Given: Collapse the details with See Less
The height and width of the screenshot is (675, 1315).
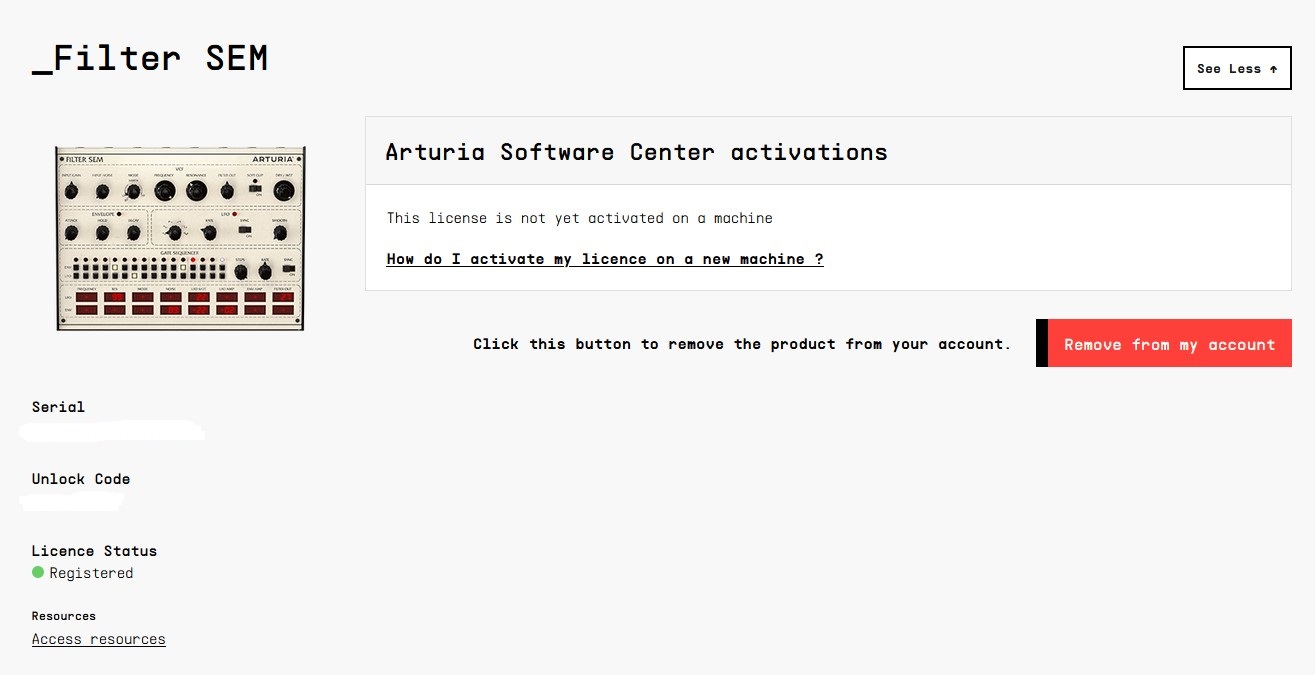Looking at the screenshot, I should 1236,67.
